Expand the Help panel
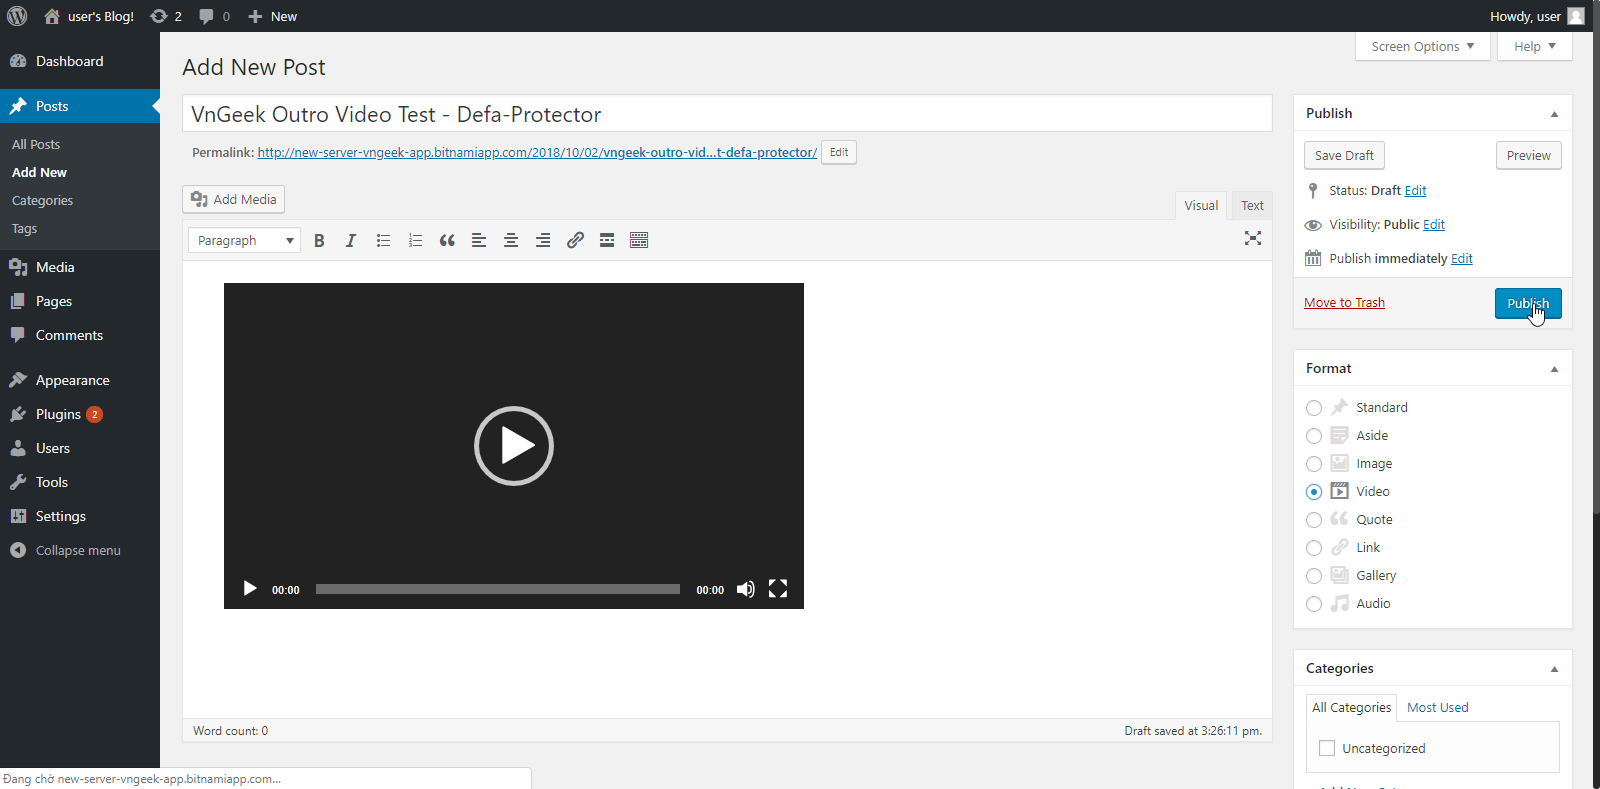The height and width of the screenshot is (789, 1600). (1534, 46)
